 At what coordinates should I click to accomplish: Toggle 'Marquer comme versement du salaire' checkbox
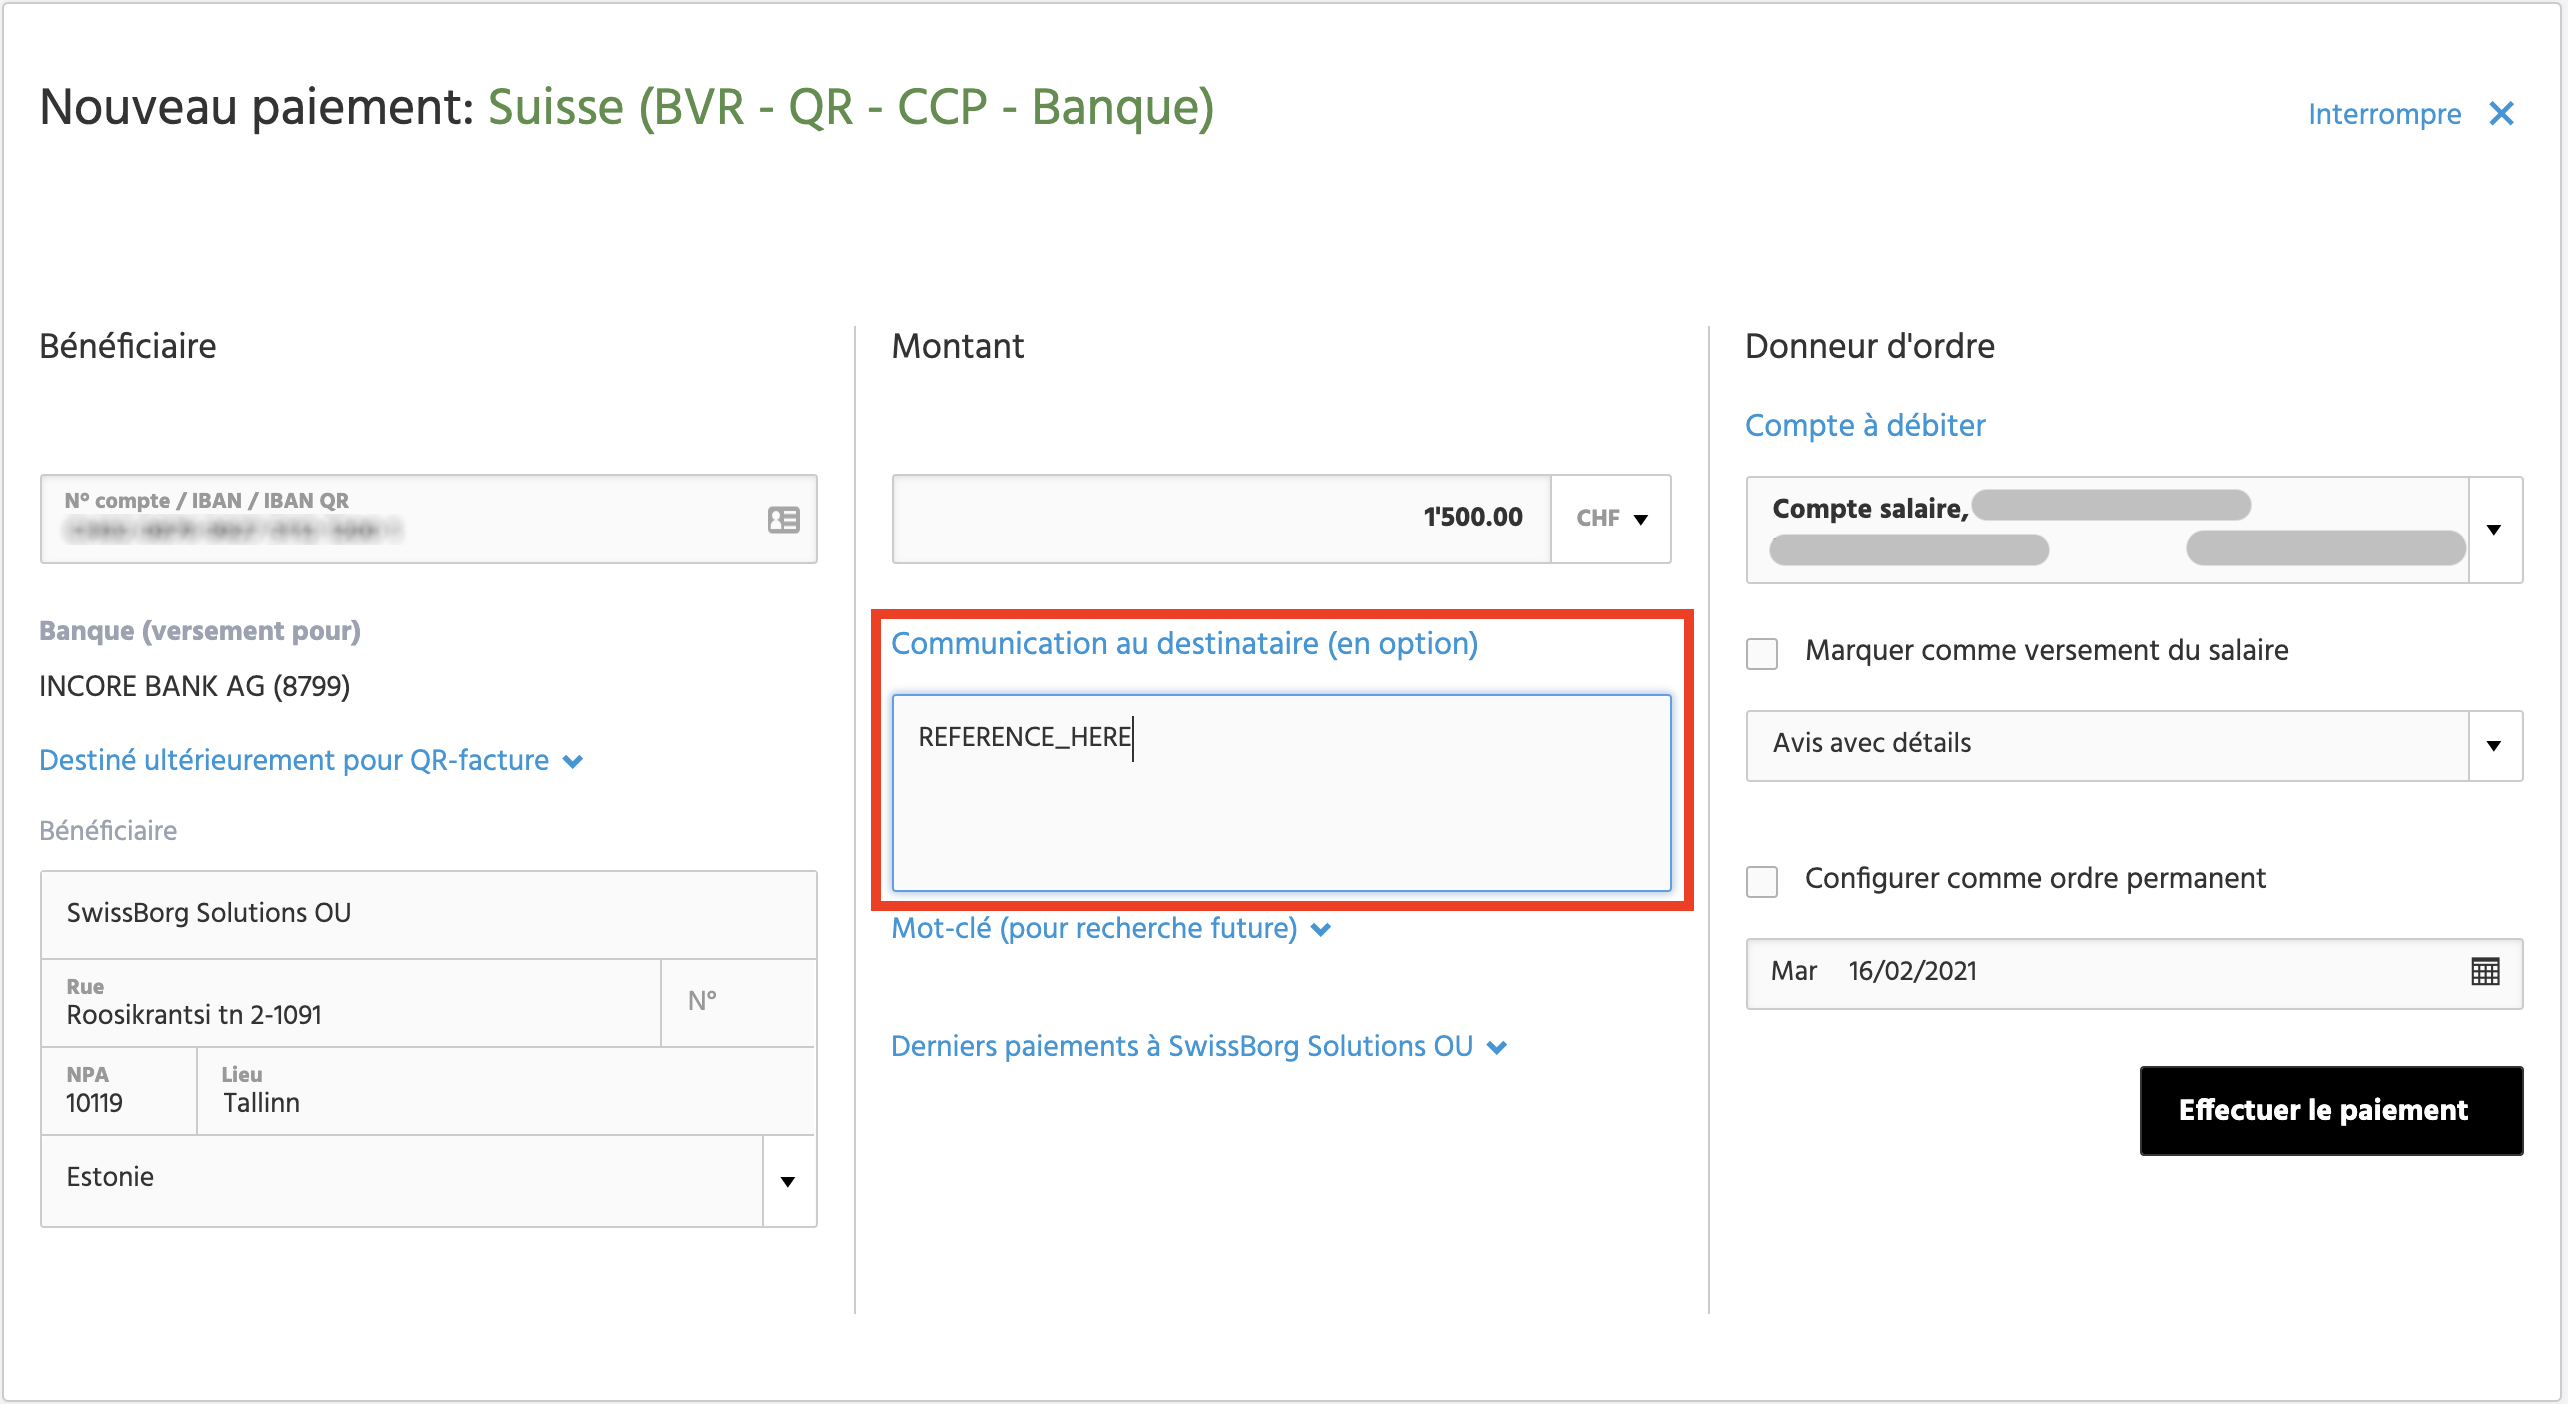click(1762, 653)
